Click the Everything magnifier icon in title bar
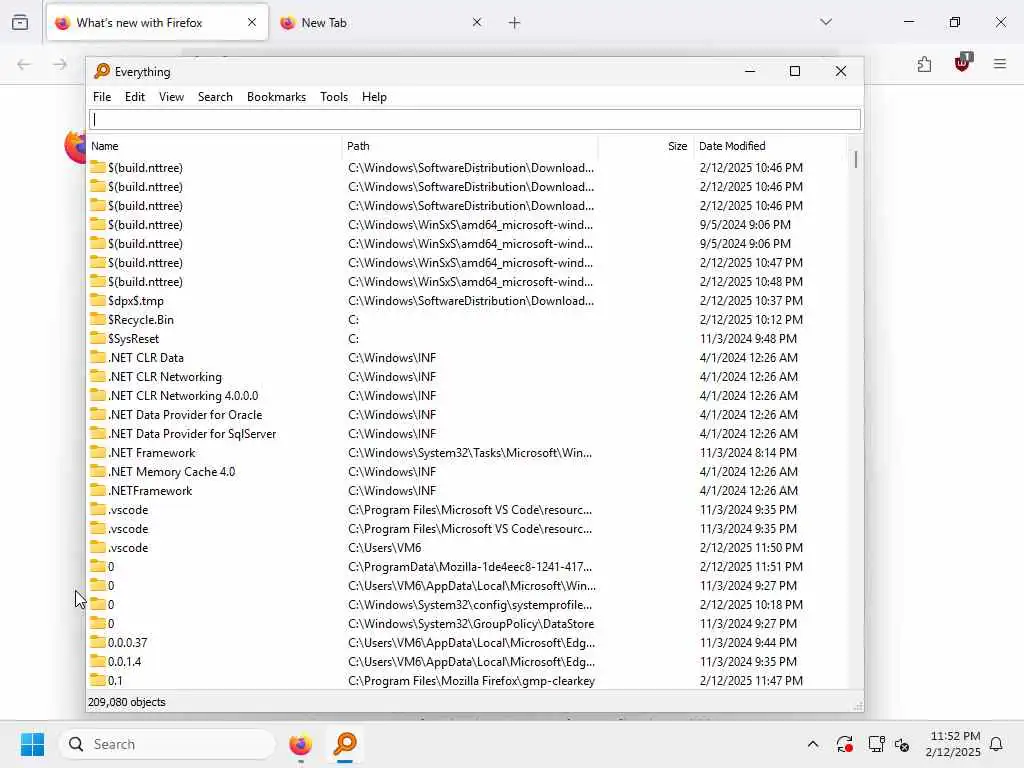1024x768 pixels. [102, 71]
